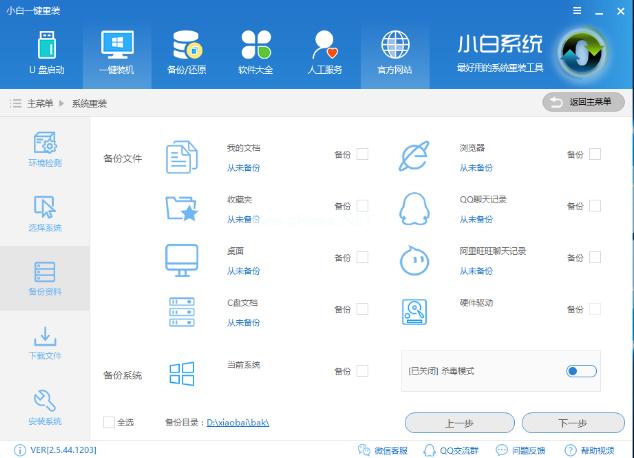The image size is (634, 458).
Task: Tick the 全选 select-all checkbox
Action: pos(109,422)
